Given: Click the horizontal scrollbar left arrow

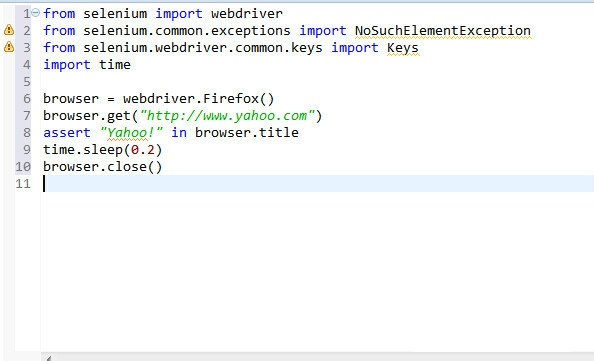Looking at the screenshot, I should tap(48, 358).
